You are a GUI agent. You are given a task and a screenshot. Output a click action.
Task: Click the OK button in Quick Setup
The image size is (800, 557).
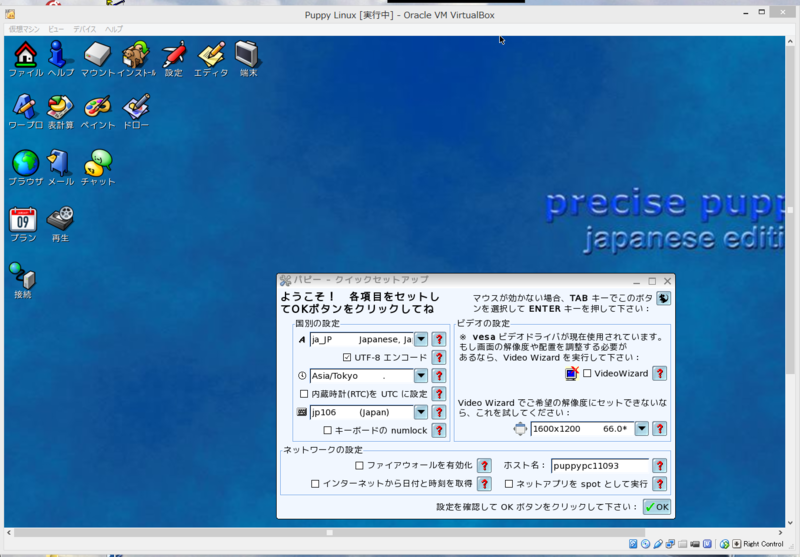[x=657, y=507]
